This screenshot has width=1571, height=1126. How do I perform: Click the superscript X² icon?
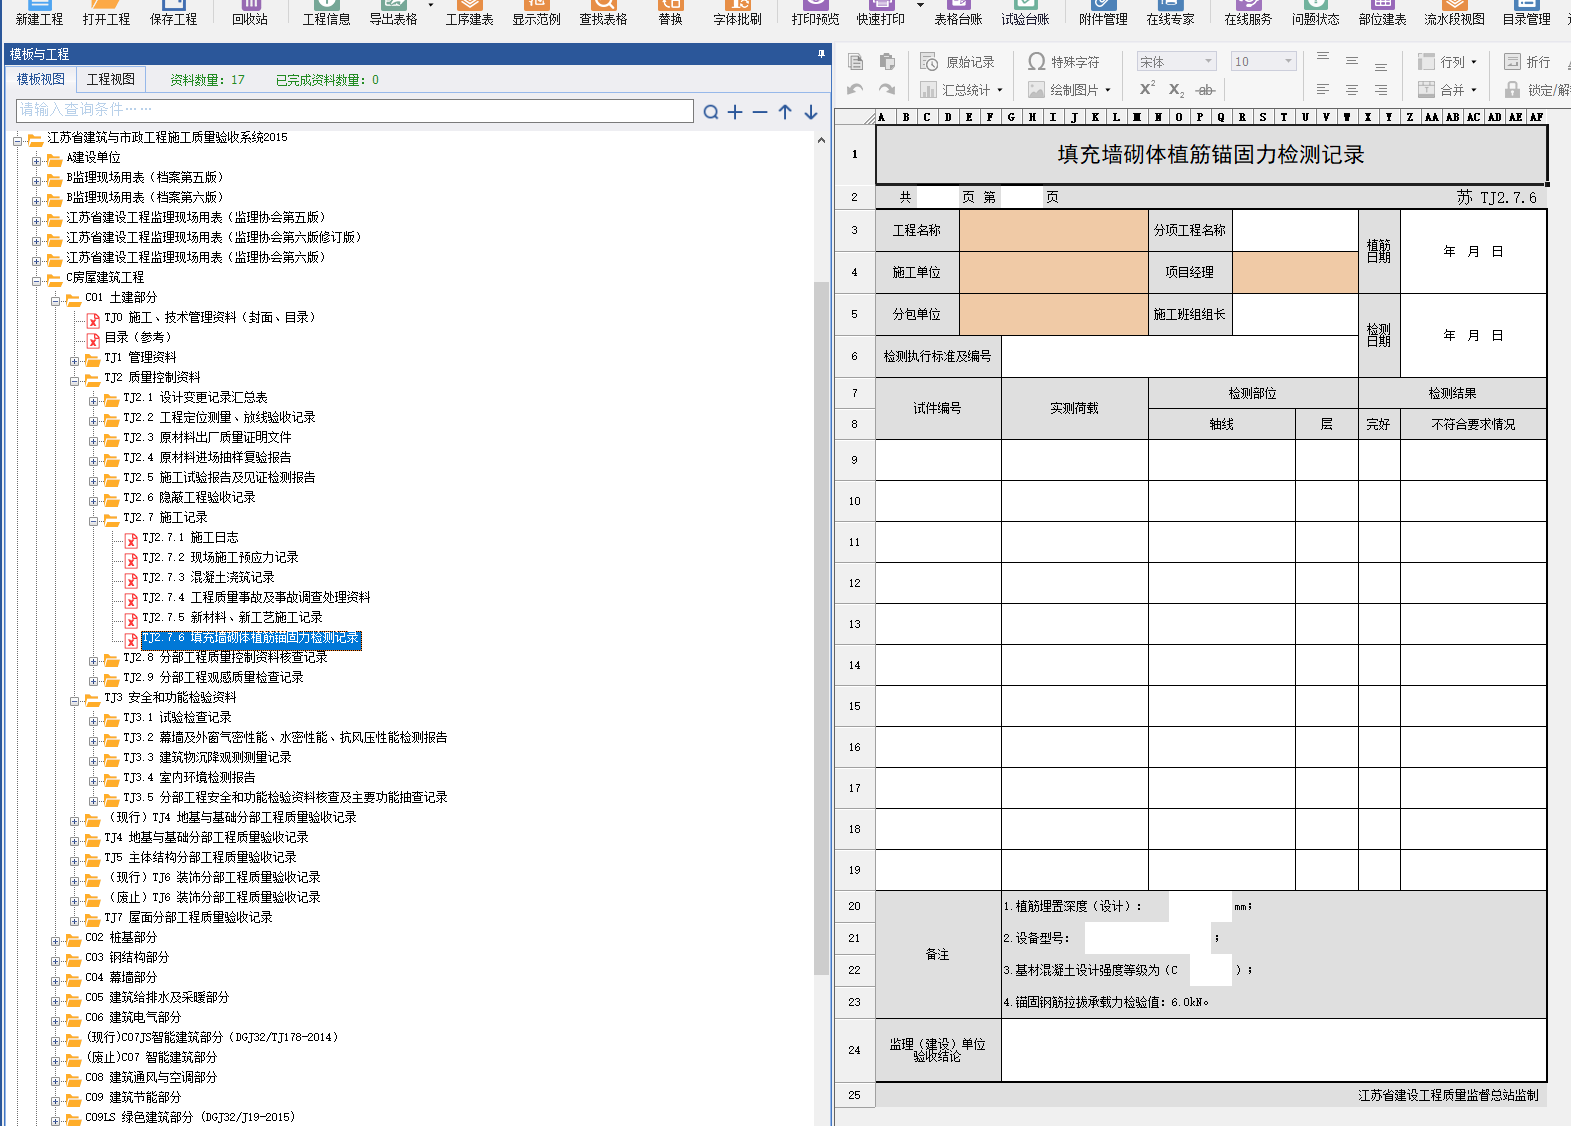click(1147, 89)
